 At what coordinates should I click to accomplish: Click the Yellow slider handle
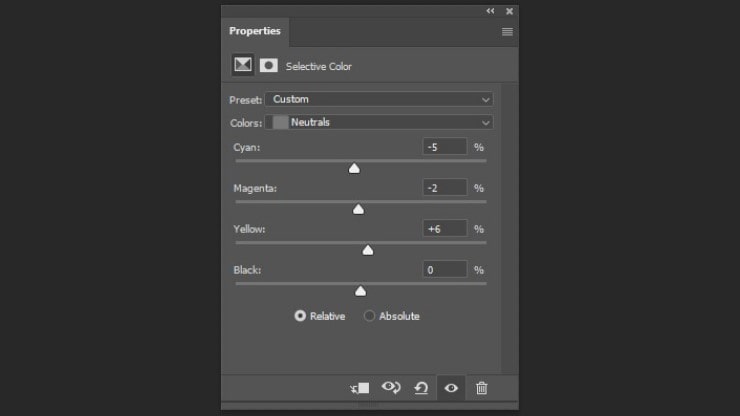[367, 250]
